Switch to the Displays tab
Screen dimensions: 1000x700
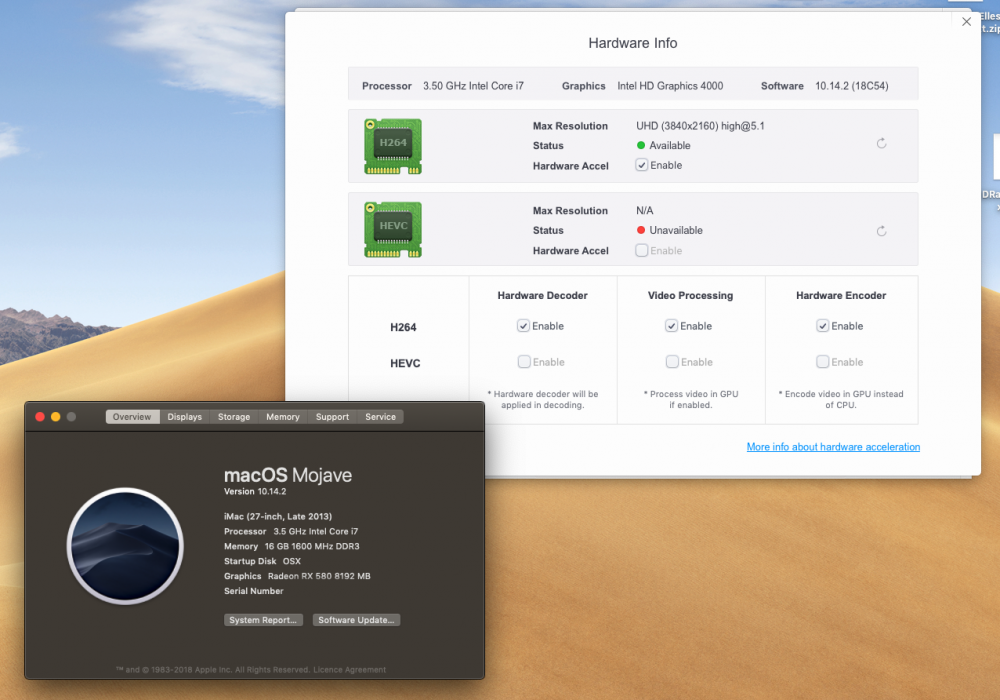click(x=184, y=416)
